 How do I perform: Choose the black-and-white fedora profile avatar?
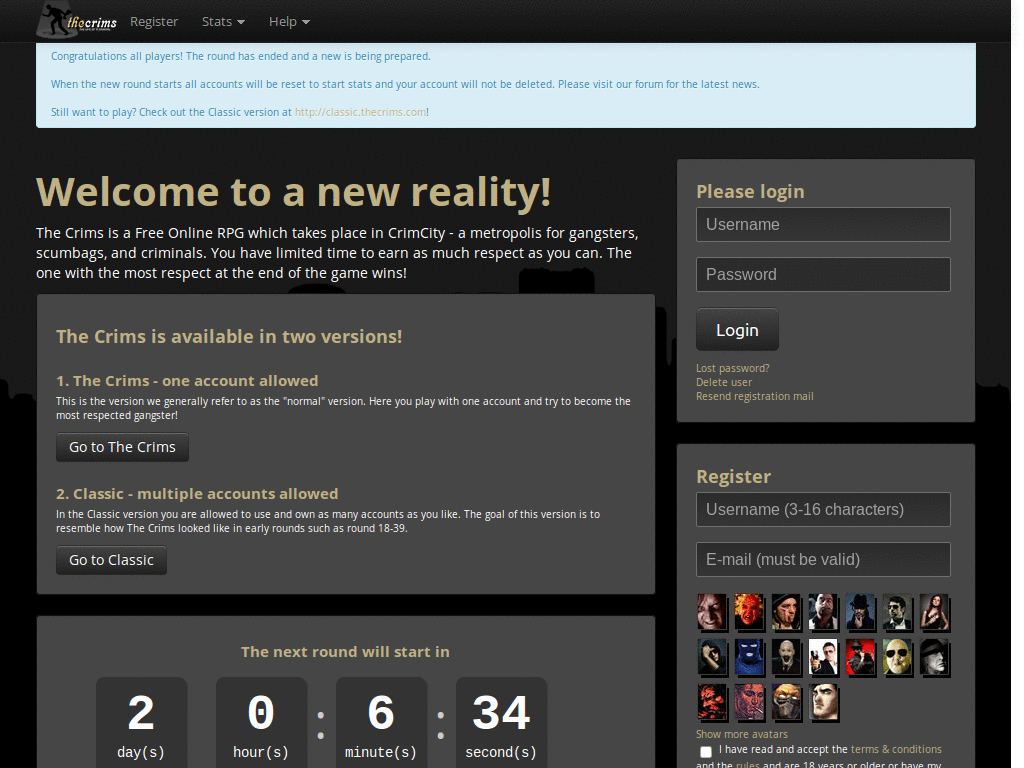pyautogui.click(x=935, y=656)
